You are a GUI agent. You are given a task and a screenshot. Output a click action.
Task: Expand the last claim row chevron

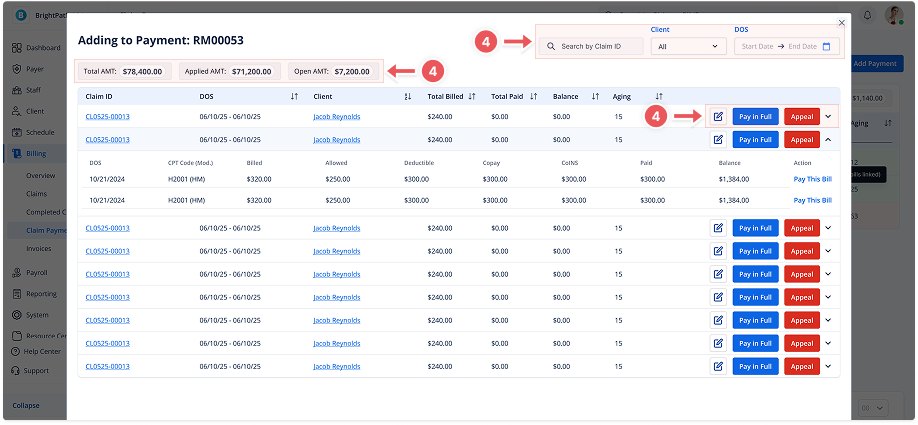829,367
